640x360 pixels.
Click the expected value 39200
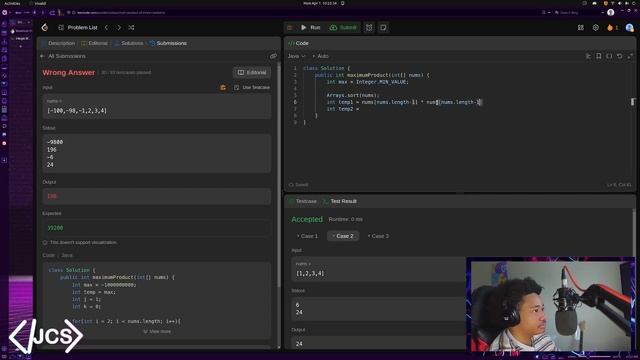click(x=55, y=228)
